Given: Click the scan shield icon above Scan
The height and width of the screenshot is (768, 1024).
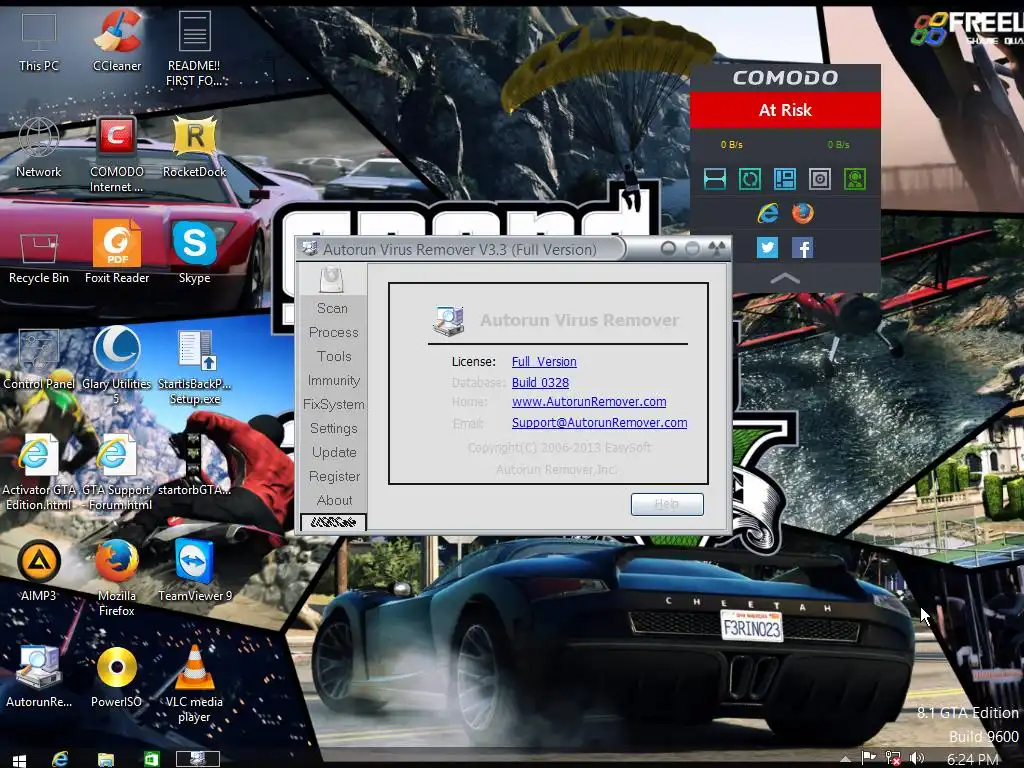Looking at the screenshot, I should coord(332,280).
